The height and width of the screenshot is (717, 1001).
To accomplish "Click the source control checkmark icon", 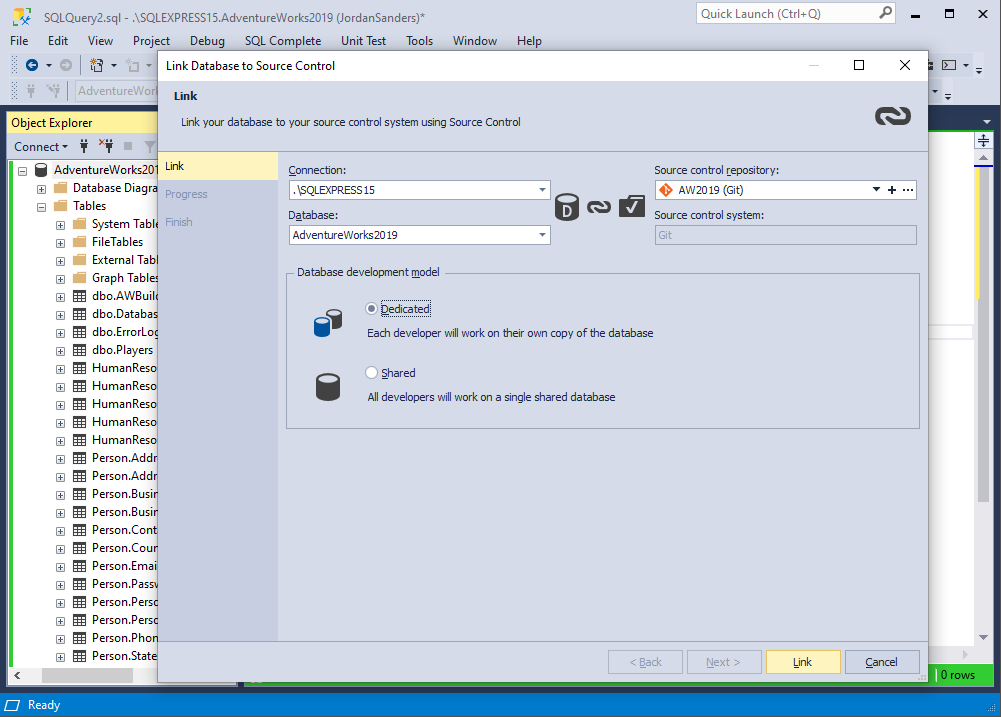I will coord(632,206).
